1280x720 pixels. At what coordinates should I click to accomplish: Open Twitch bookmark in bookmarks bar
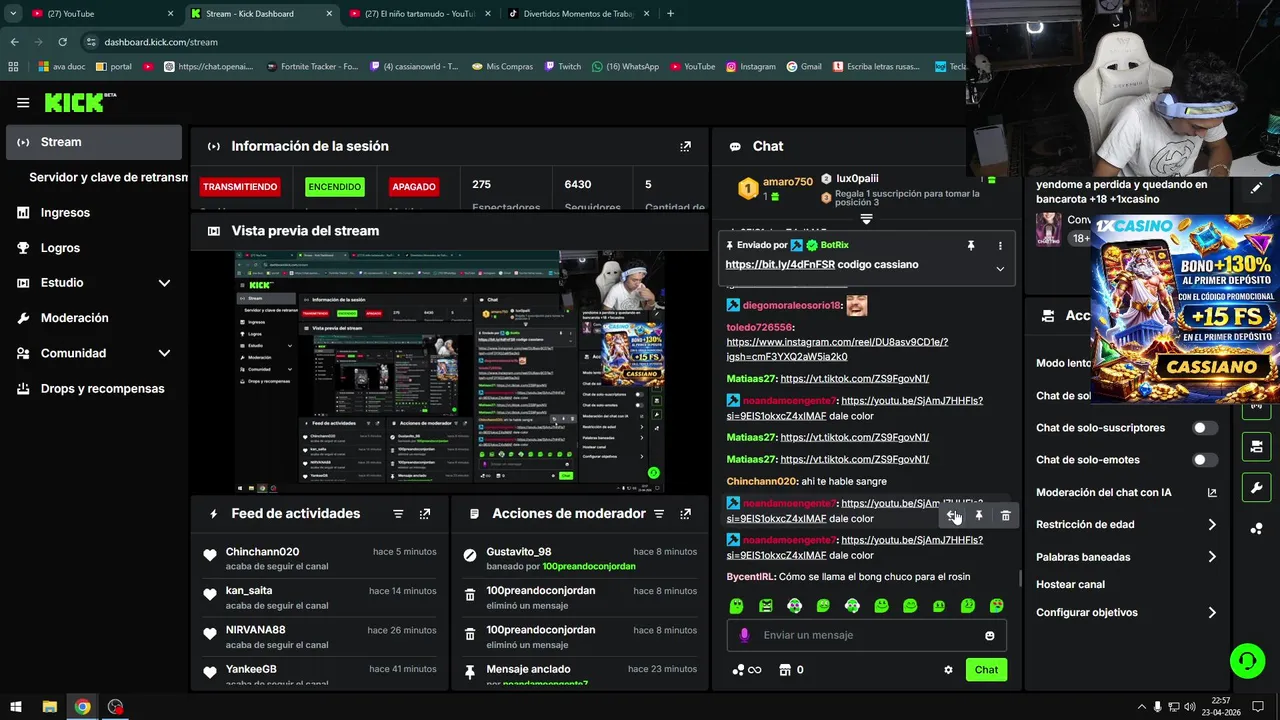coord(563,67)
